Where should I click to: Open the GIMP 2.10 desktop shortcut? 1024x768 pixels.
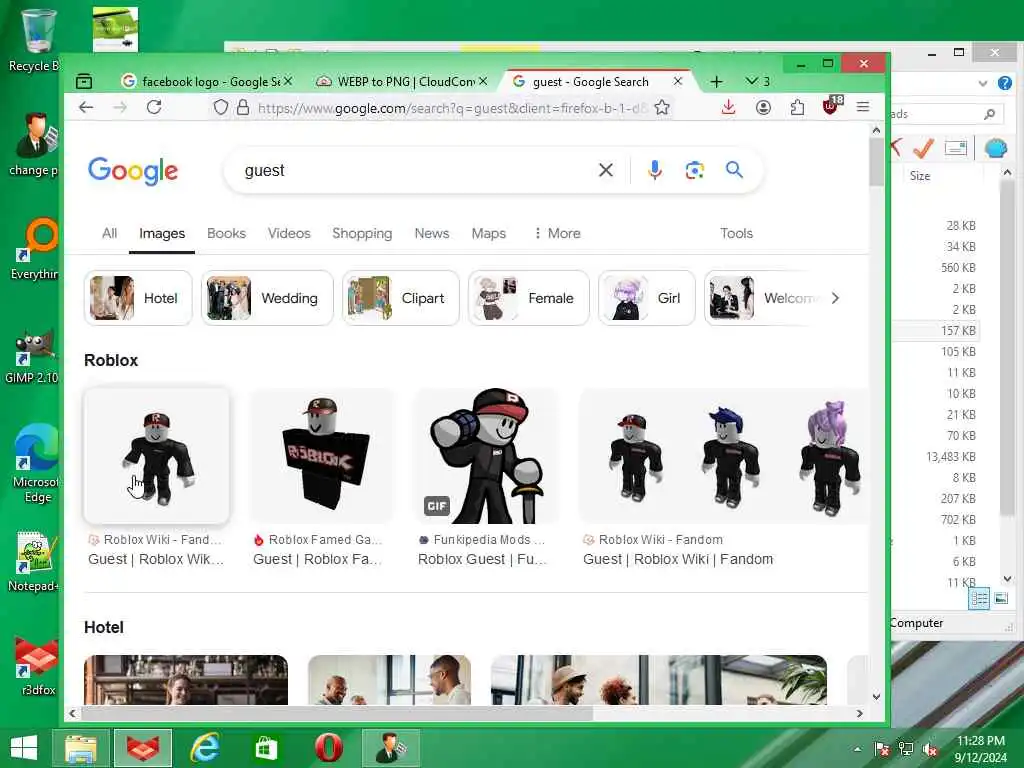(x=31, y=357)
